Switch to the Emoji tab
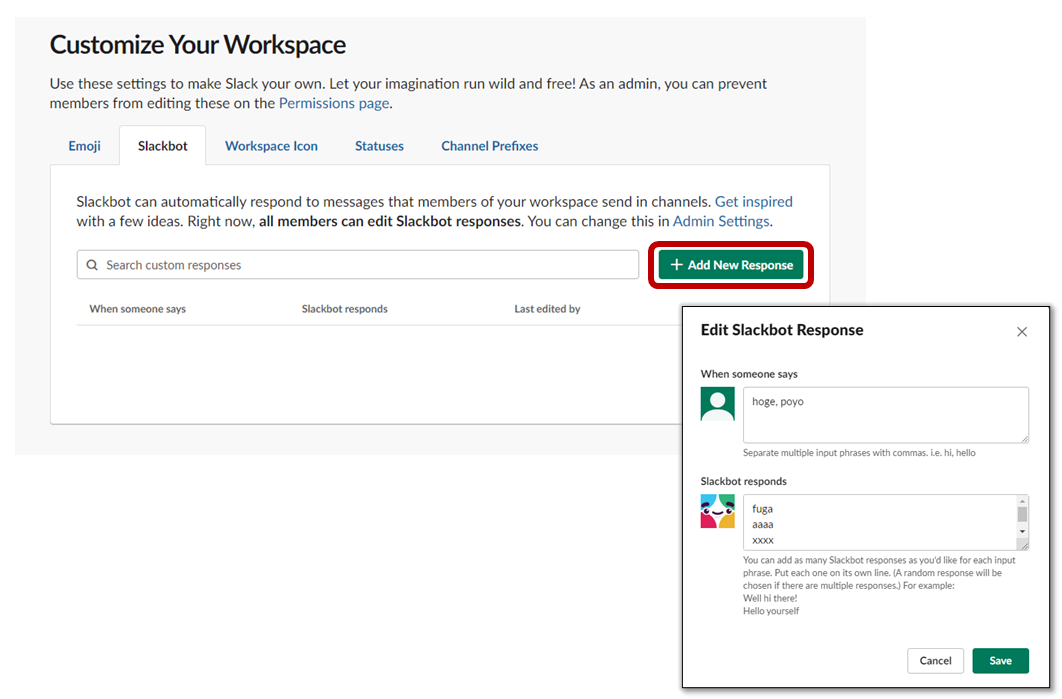This screenshot has height=699, width=1062. pos(84,145)
